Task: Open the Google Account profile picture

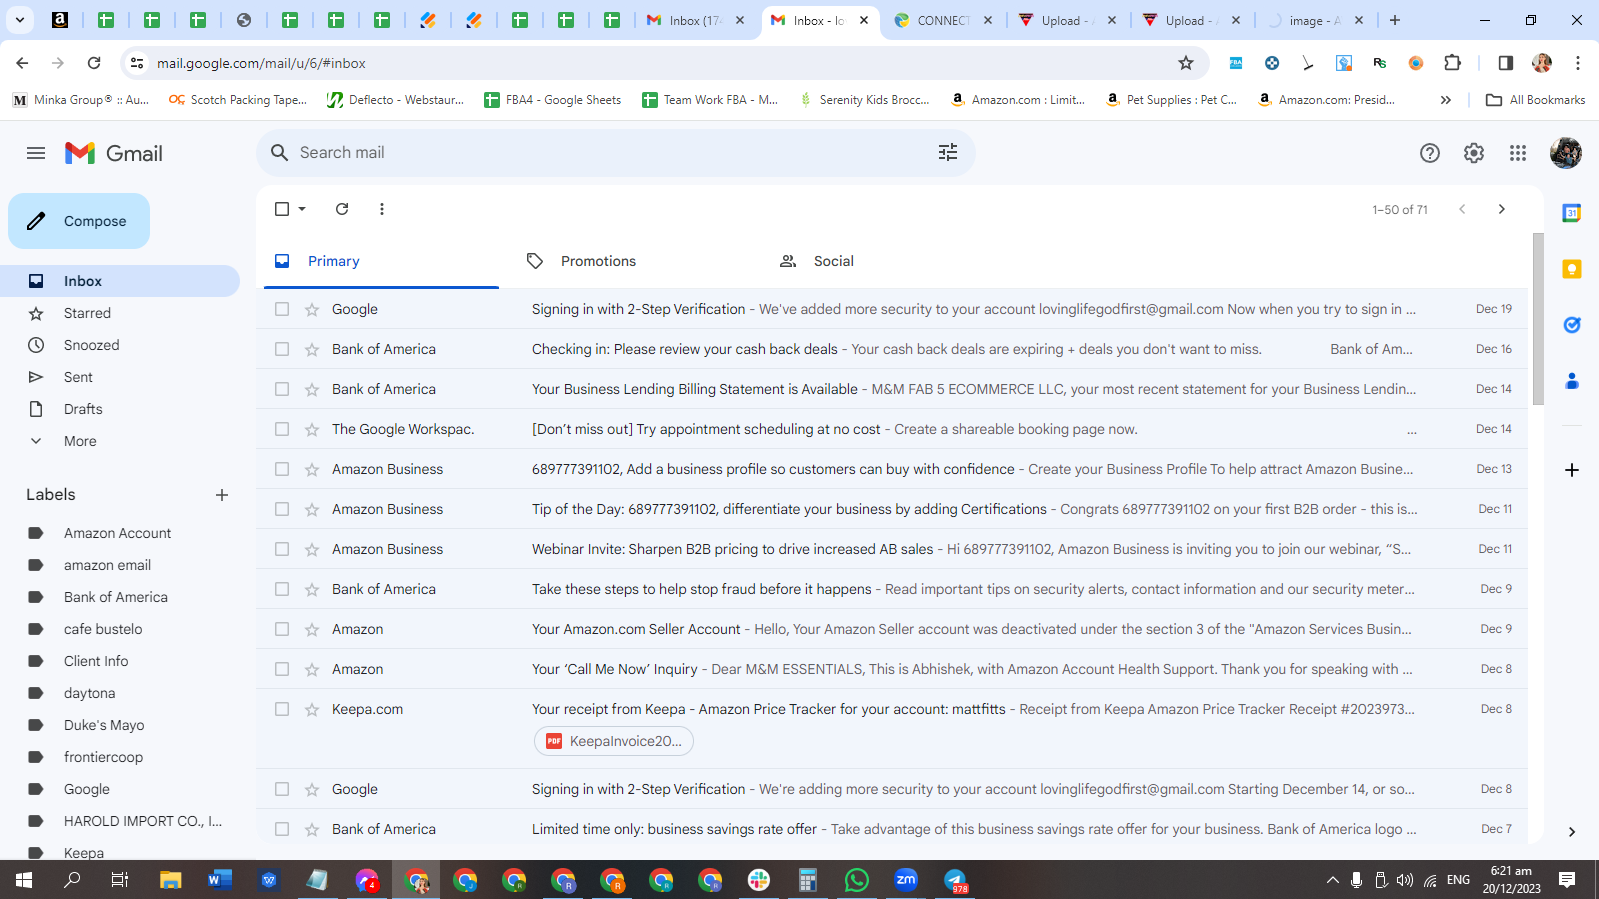Action: [x=1566, y=153]
